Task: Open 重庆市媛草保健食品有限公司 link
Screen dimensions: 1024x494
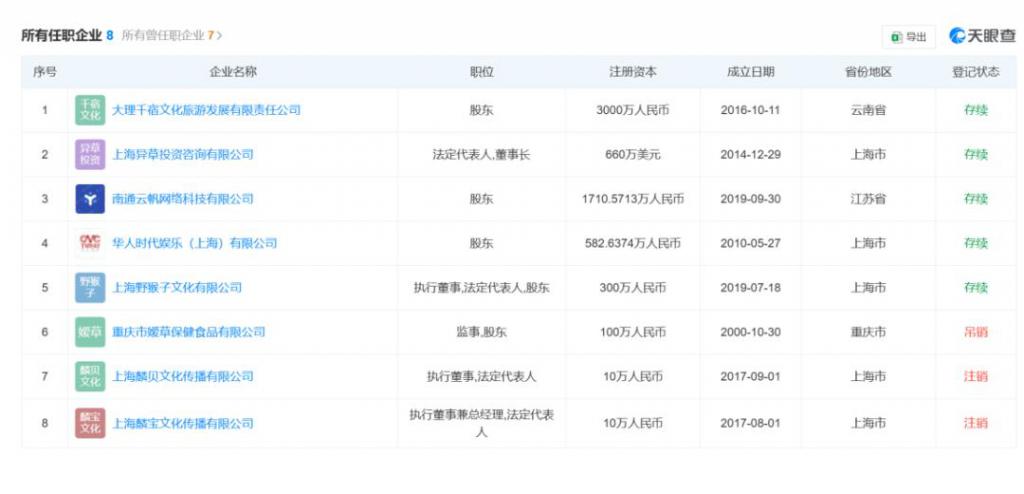Action: click(189, 332)
